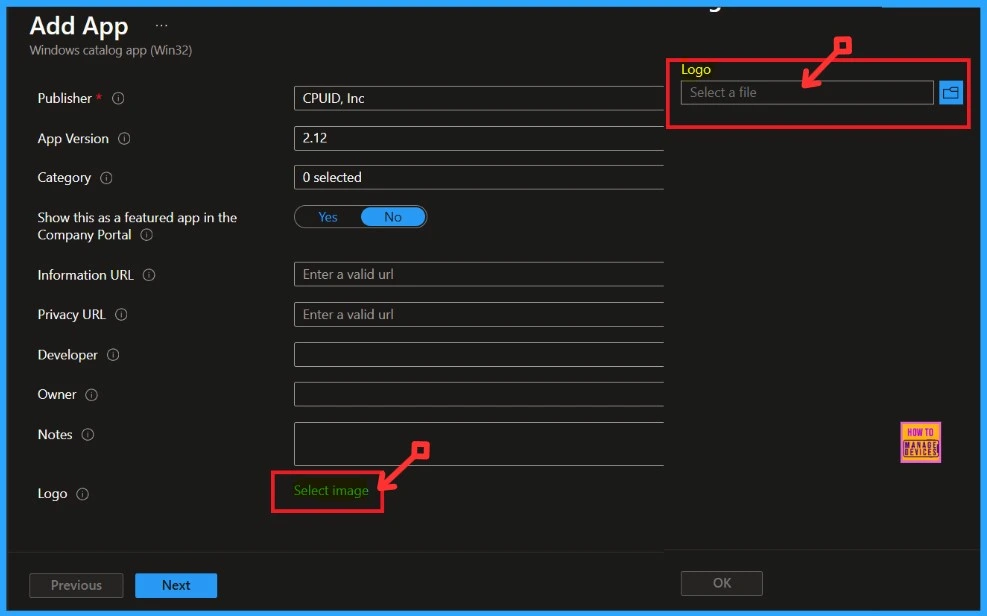Click the App Version field showing 2.12
This screenshot has width=987, height=616.
point(479,138)
